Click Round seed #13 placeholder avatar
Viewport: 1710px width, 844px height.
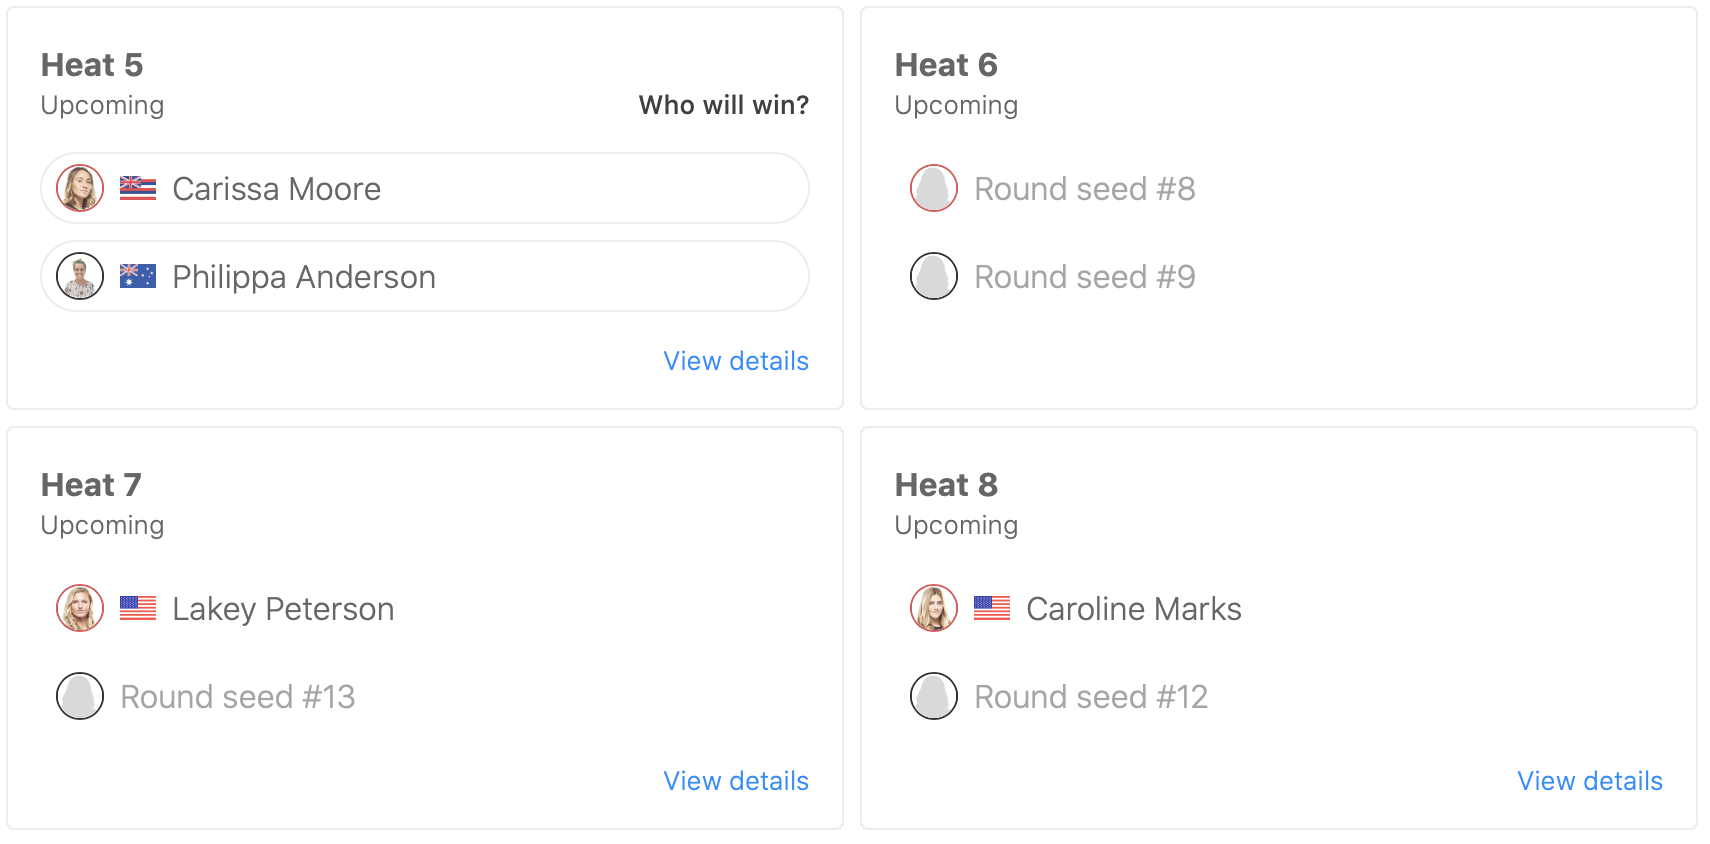click(80, 696)
